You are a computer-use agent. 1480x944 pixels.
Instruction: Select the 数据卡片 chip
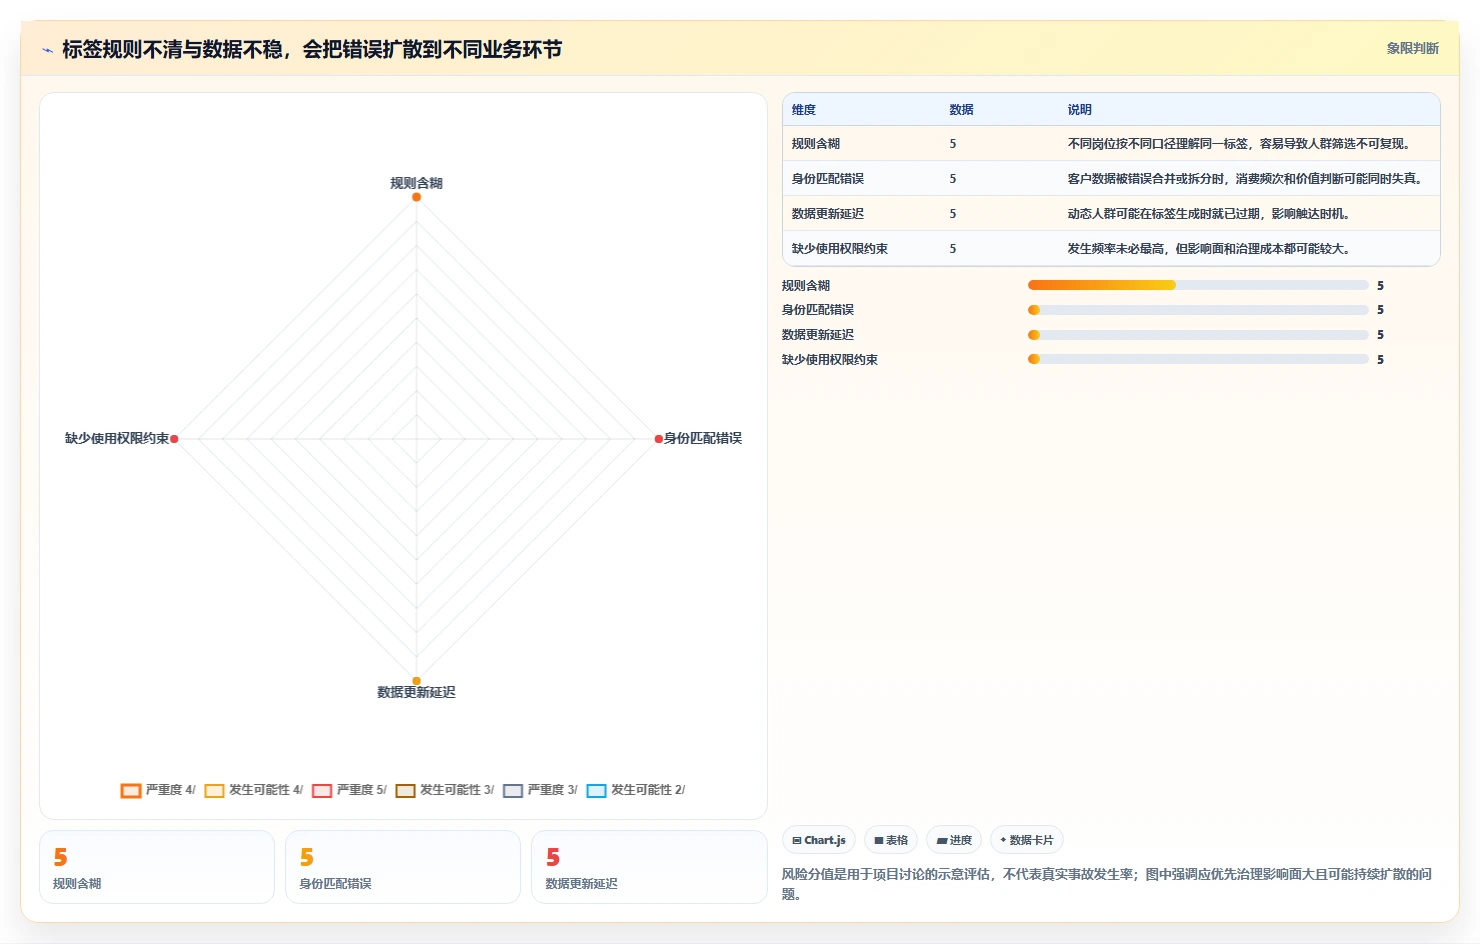pyautogui.click(x=1026, y=840)
